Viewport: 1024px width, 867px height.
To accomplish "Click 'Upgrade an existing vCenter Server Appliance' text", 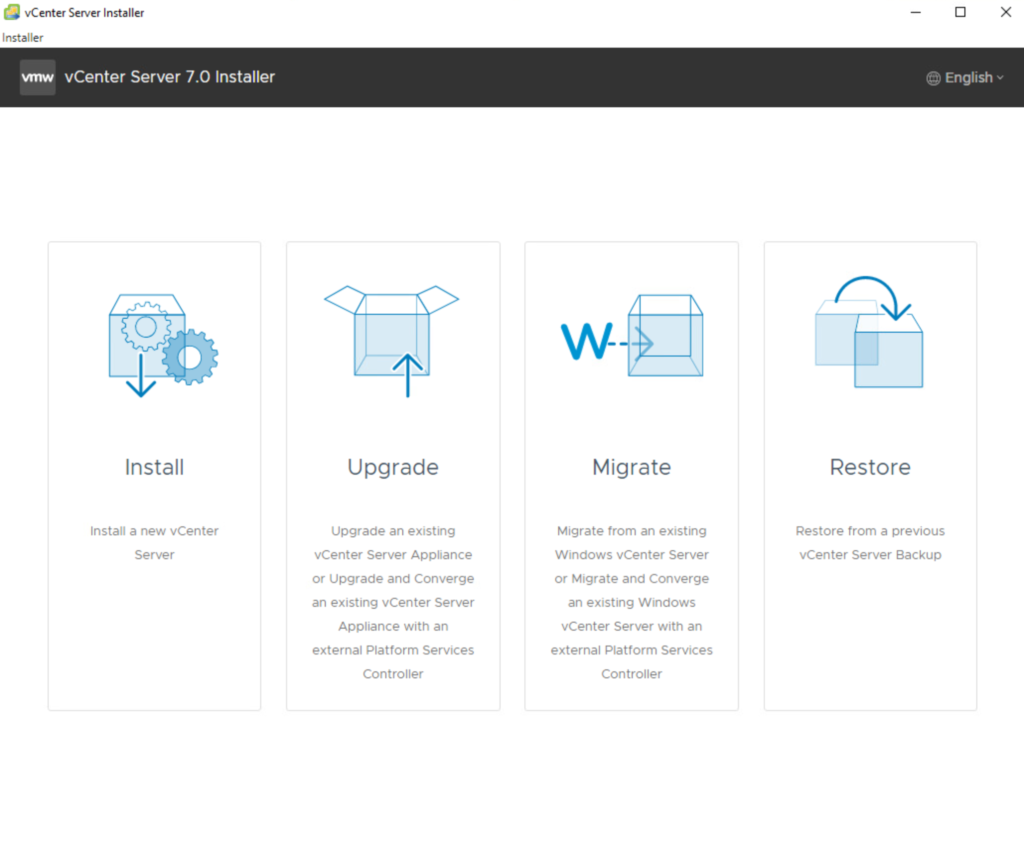I will point(392,542).
